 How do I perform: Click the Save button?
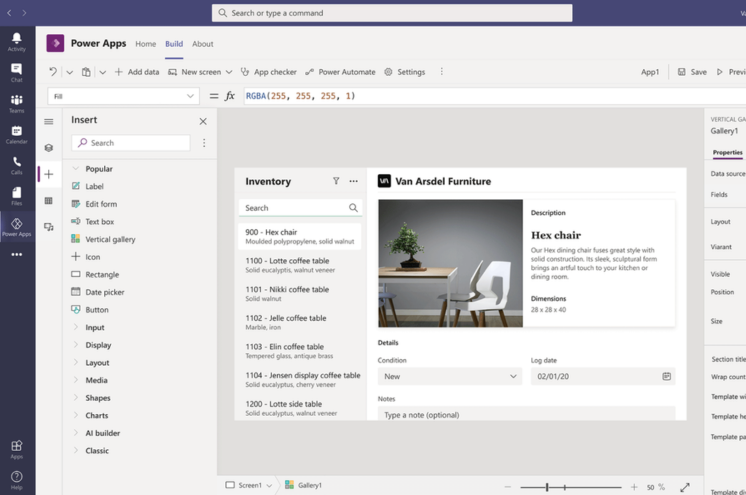pos(692,72)
